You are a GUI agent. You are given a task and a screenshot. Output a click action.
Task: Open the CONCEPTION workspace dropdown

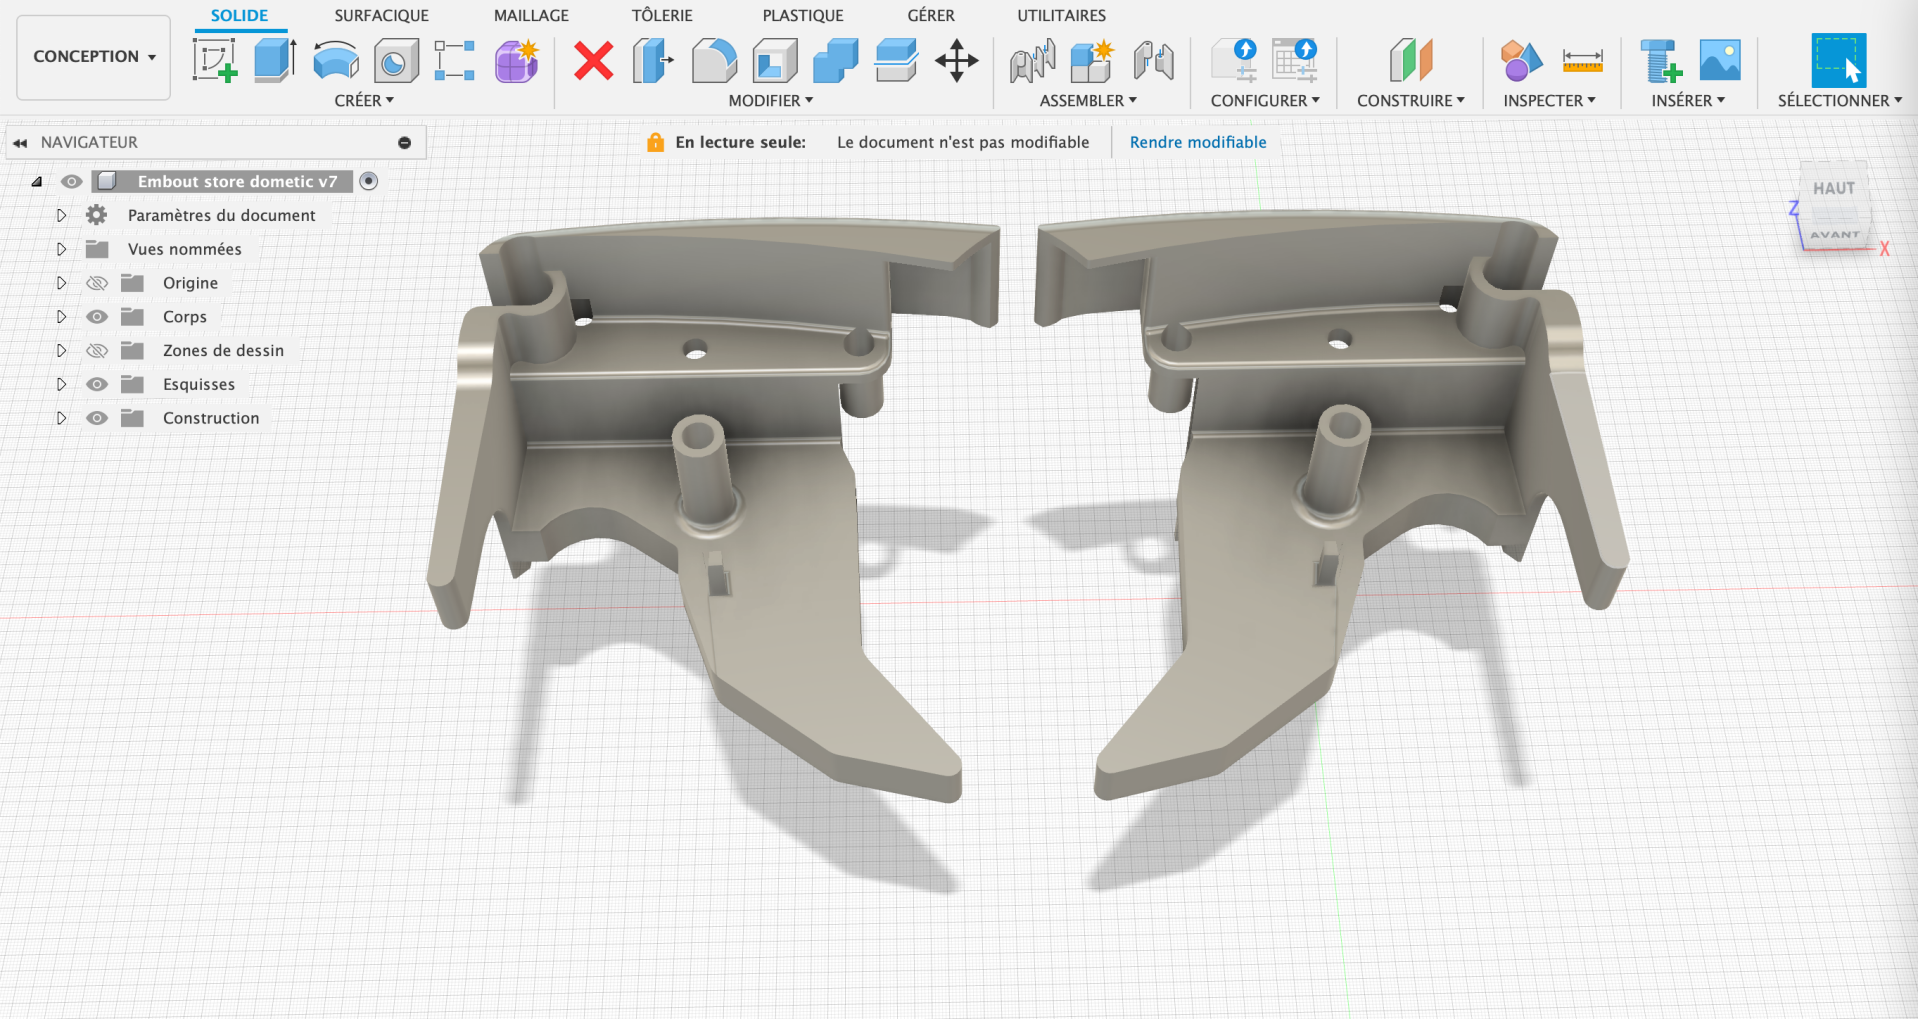pyautogui.click(x=94, y=57)
